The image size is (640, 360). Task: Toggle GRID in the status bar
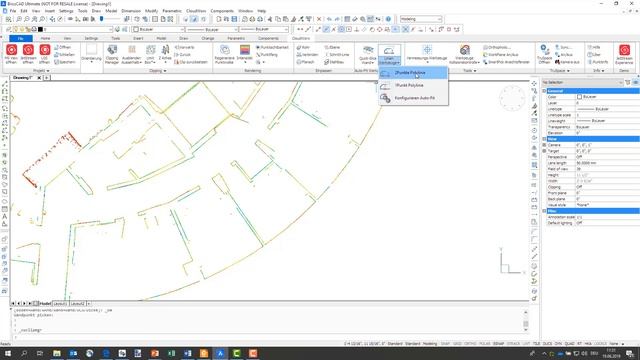point(457,344)
